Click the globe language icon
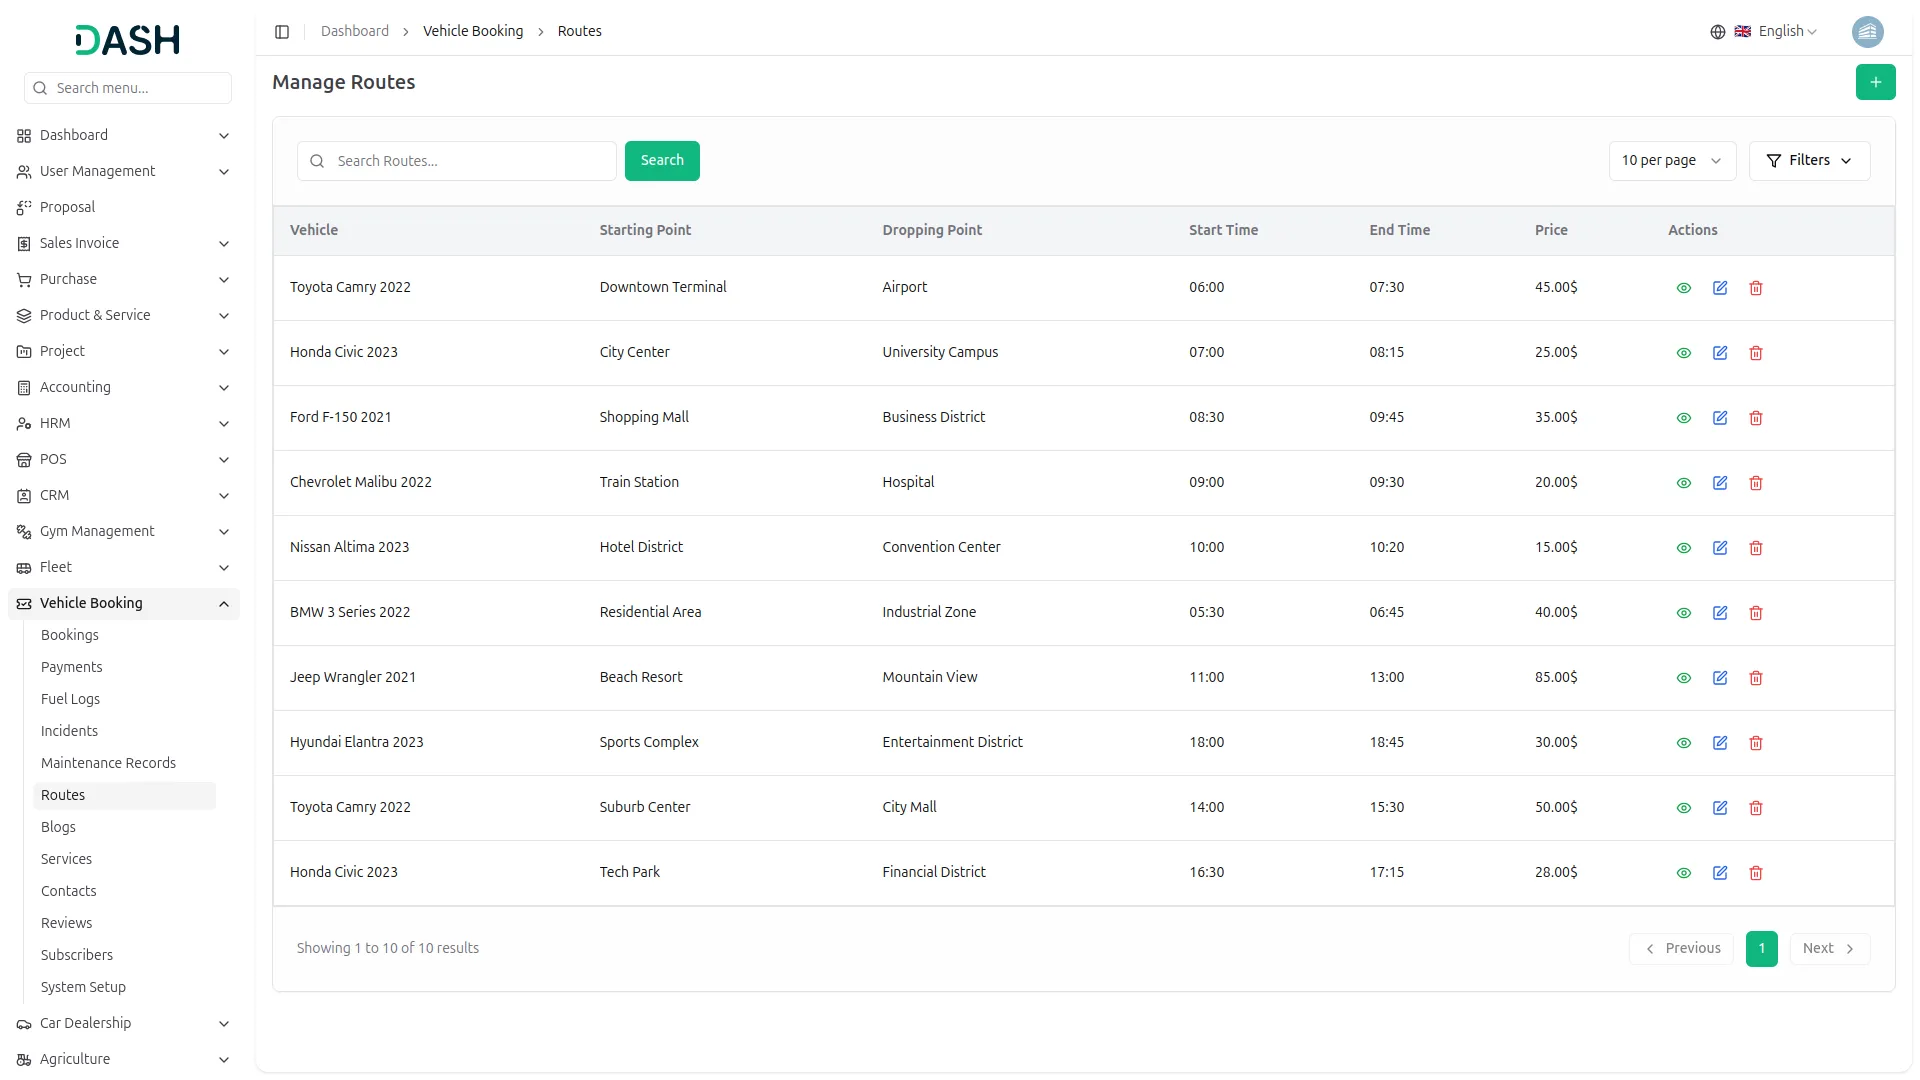Image resolution: width=1920 pixels, height=1080 pixels. click(1718, 32)
